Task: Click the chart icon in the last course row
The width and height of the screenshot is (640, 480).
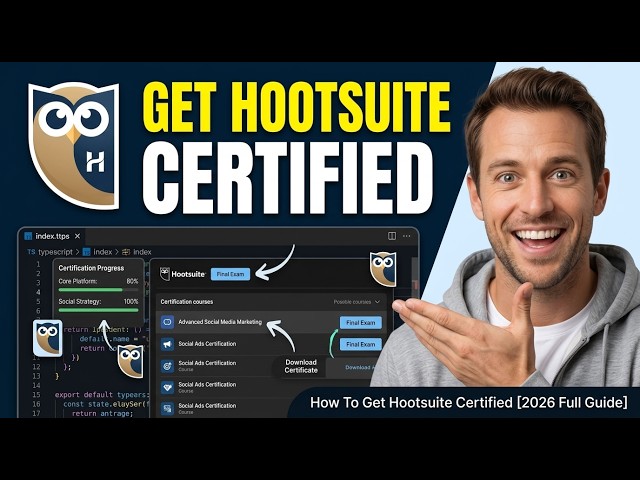Action: point(167,409)
